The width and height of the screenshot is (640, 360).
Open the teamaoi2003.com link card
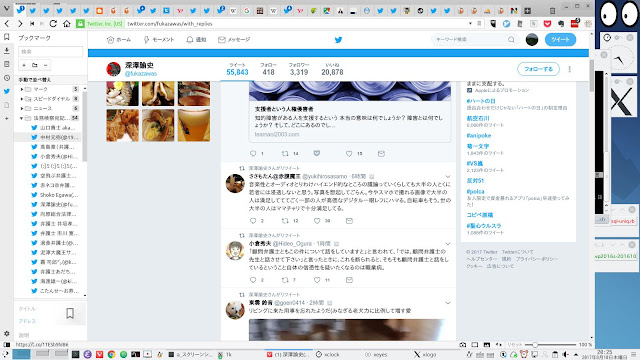[350, 122]
